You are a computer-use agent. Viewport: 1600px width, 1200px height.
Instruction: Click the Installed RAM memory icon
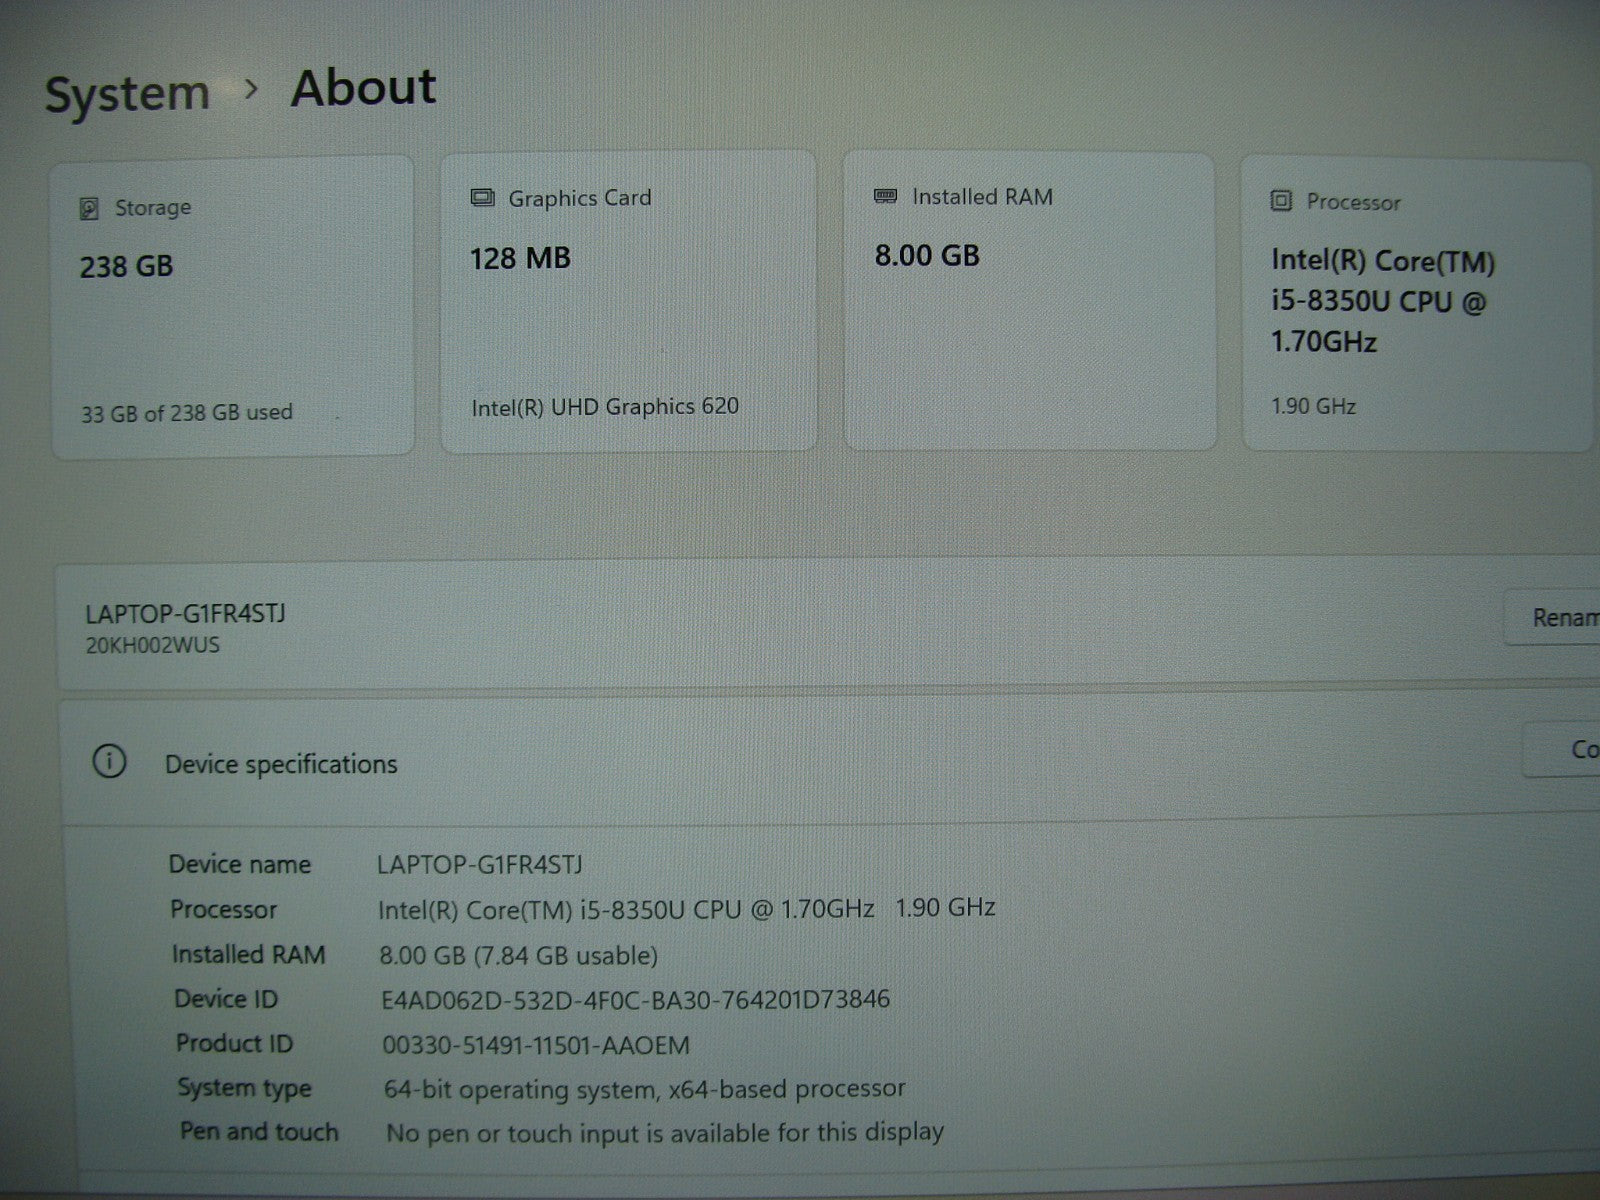[x=885, y=196]
